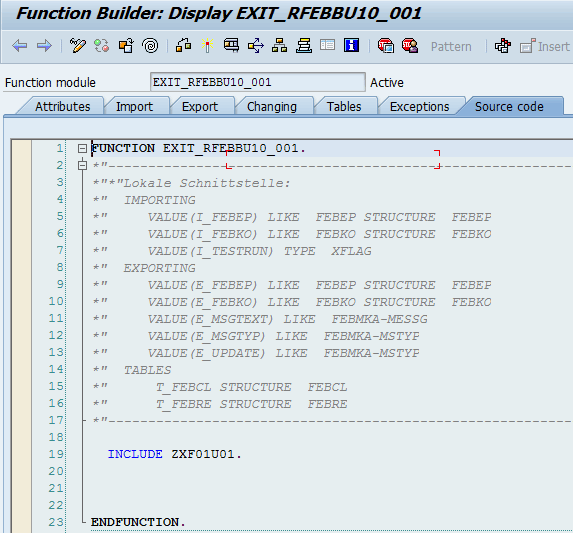
Task: Click the Pattern button
Action: [x=451, y=46]
